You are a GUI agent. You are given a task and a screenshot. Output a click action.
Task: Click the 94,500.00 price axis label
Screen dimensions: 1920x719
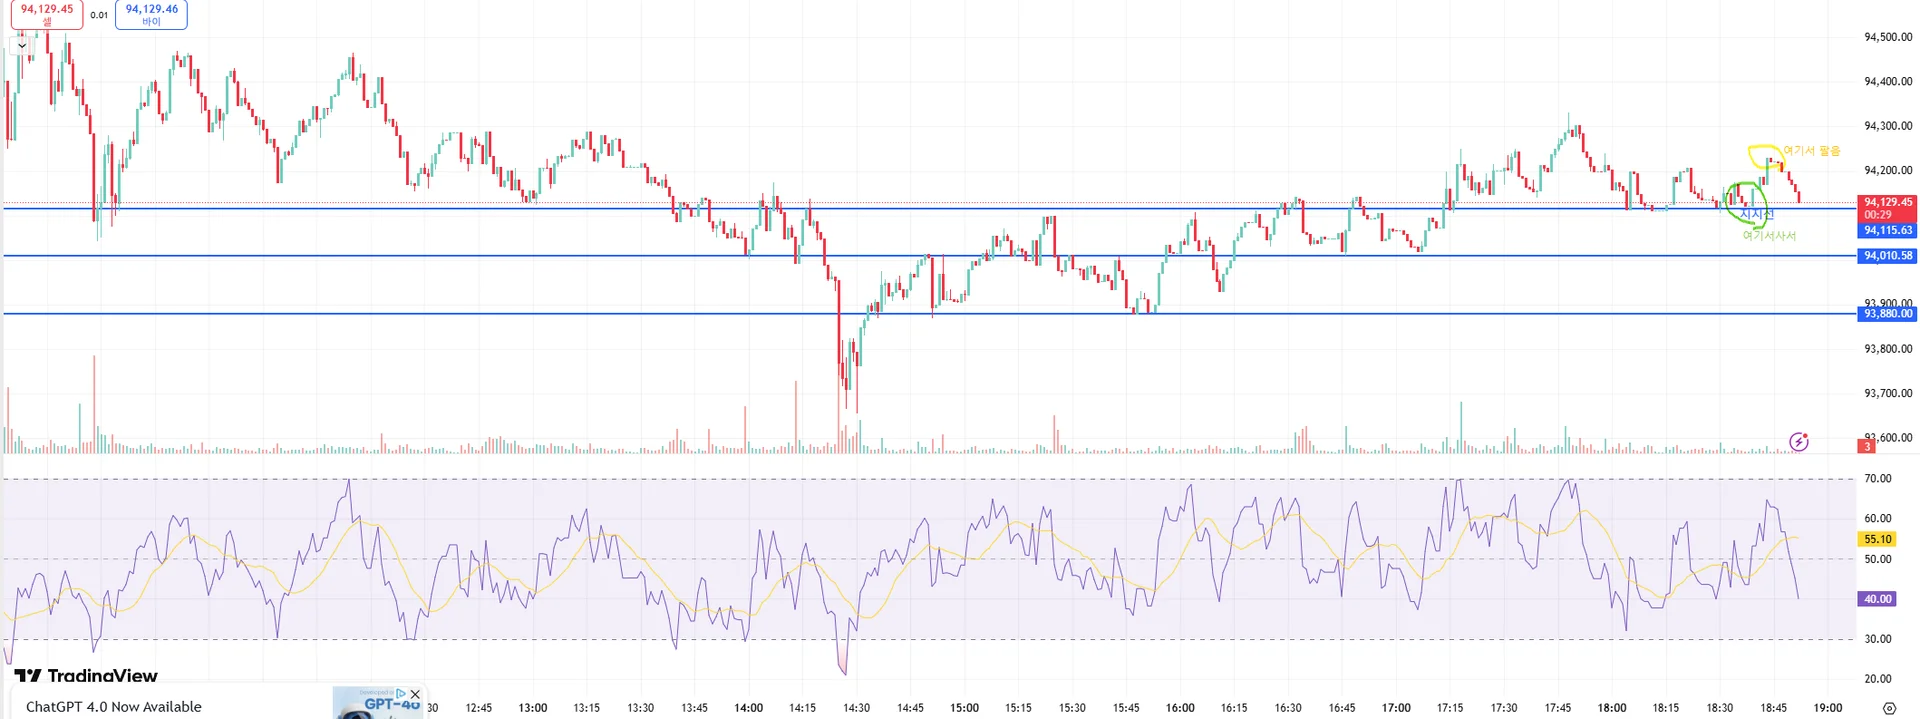(1888, 37)
